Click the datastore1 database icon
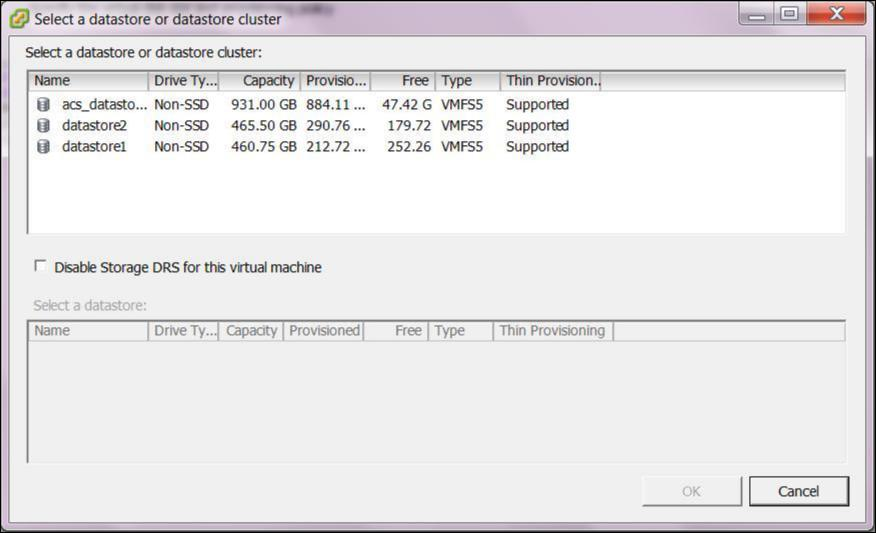Image resolution: width=876 pixels, height=533 pixels. click(x=43, y=146)
